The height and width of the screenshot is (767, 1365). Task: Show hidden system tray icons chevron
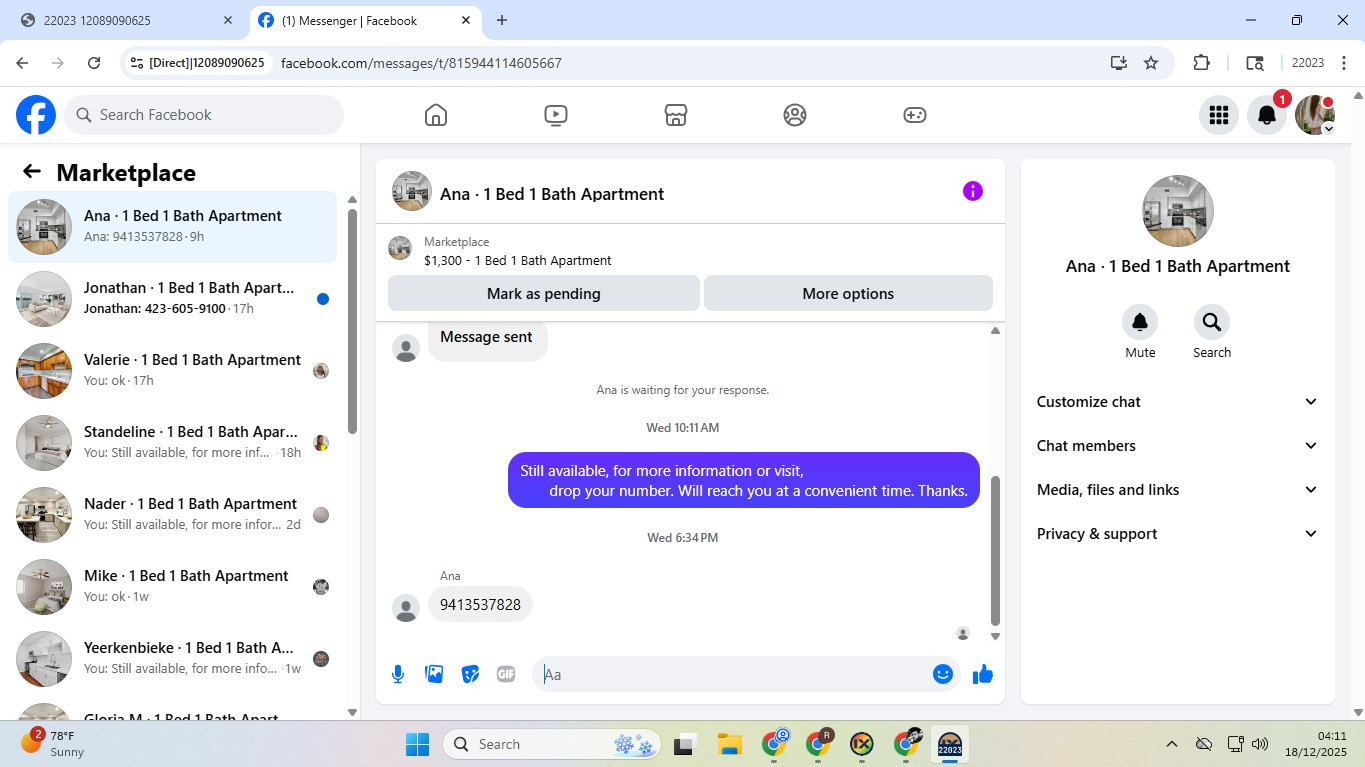pyautogui.click(x=1171, y=744)
